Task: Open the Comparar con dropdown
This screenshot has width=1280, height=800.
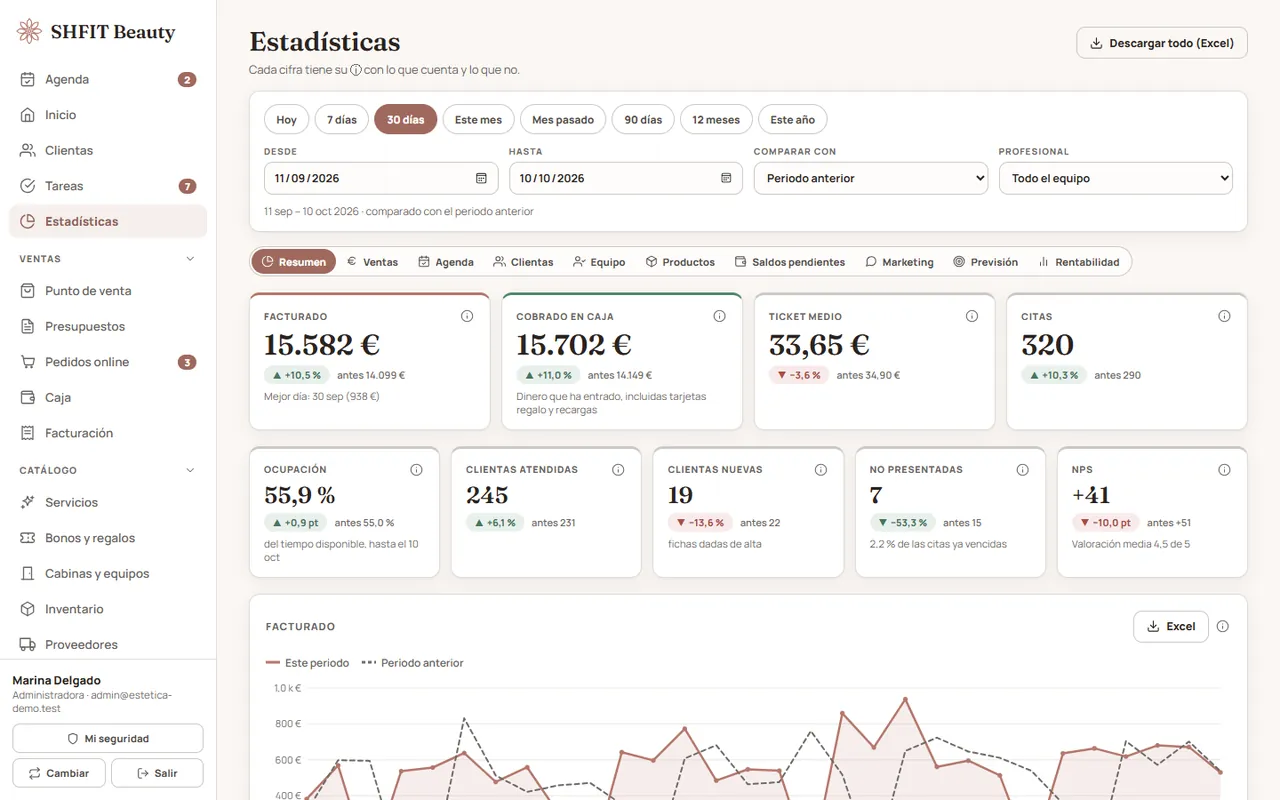Action: click(871, 178)
